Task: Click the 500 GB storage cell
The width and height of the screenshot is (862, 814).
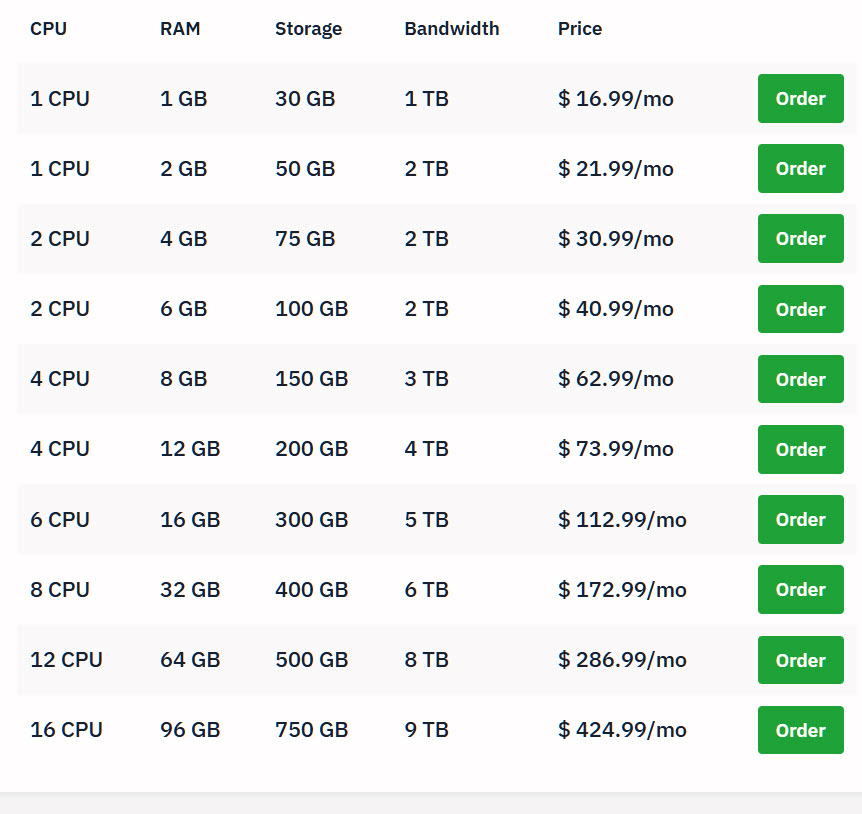Action: click(x=312, y=660)
